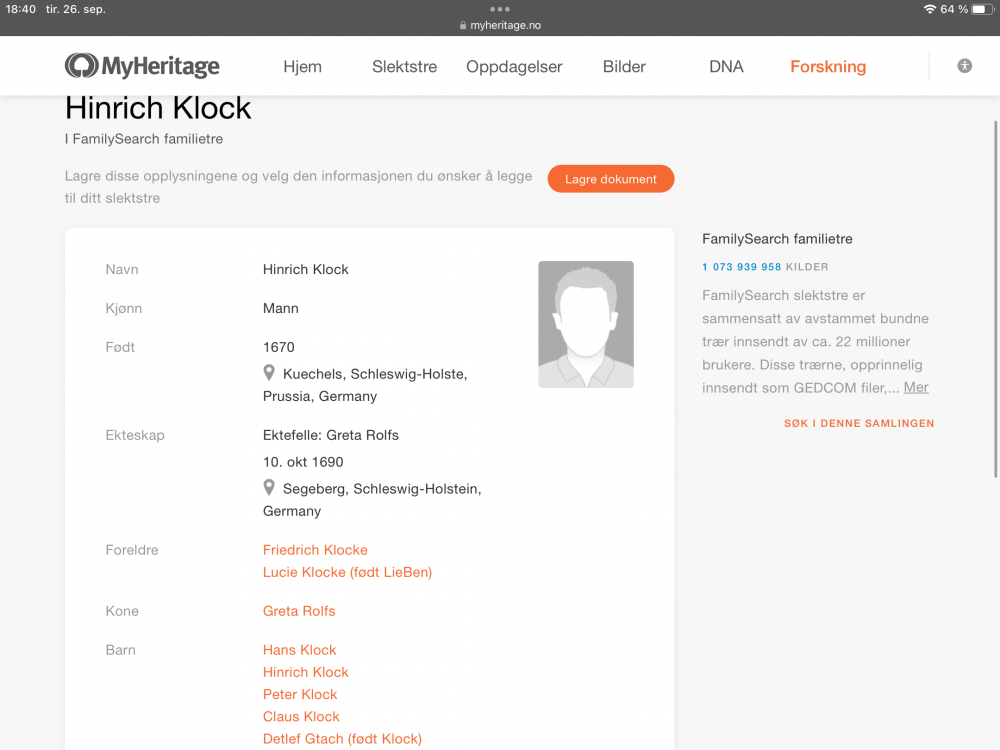Image resolution: width=1000 pixels, height=750 pixels.
Task: Expand description with Mer link
Action: click(916, 387)
